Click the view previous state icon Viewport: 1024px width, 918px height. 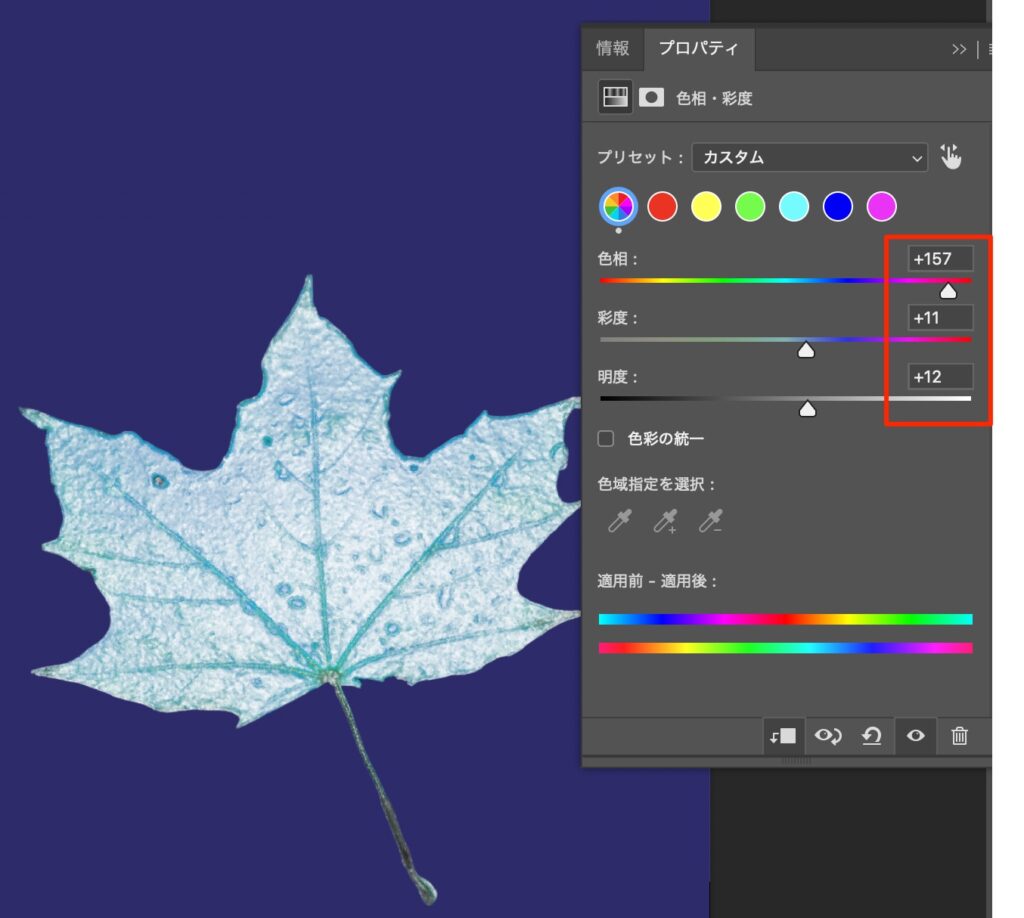pyautogui.click(x=827, y=736)
